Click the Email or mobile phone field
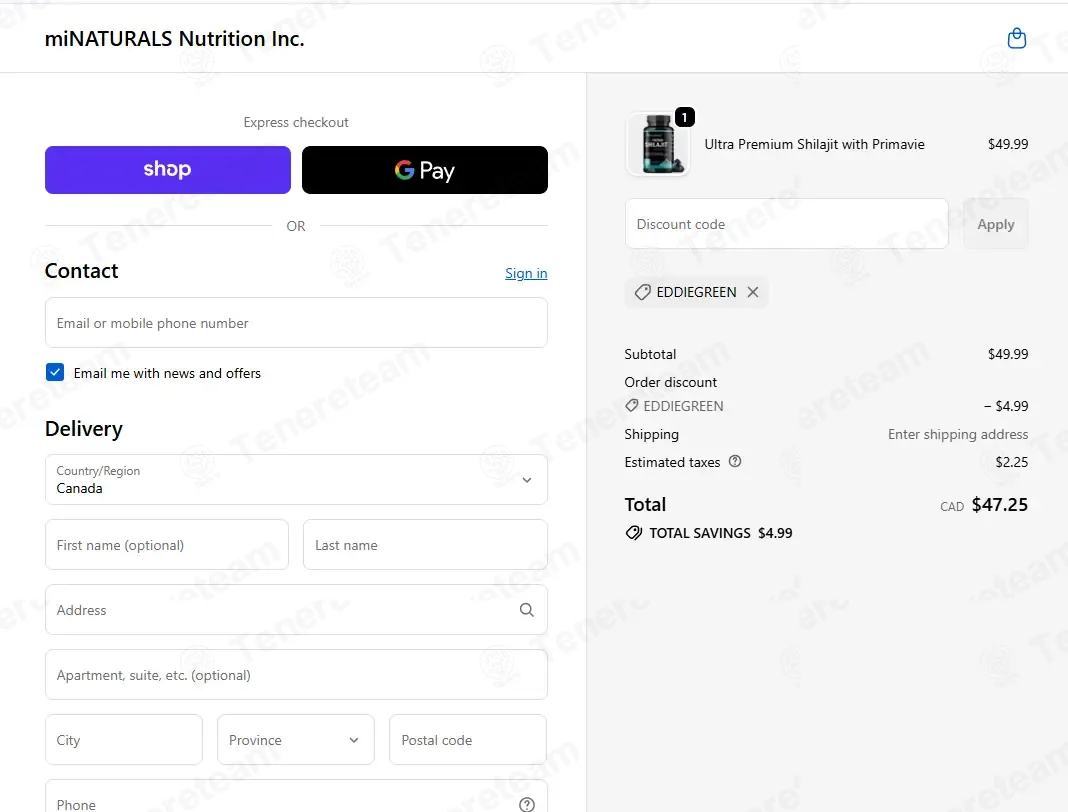1068x812 pixels. 296,323
